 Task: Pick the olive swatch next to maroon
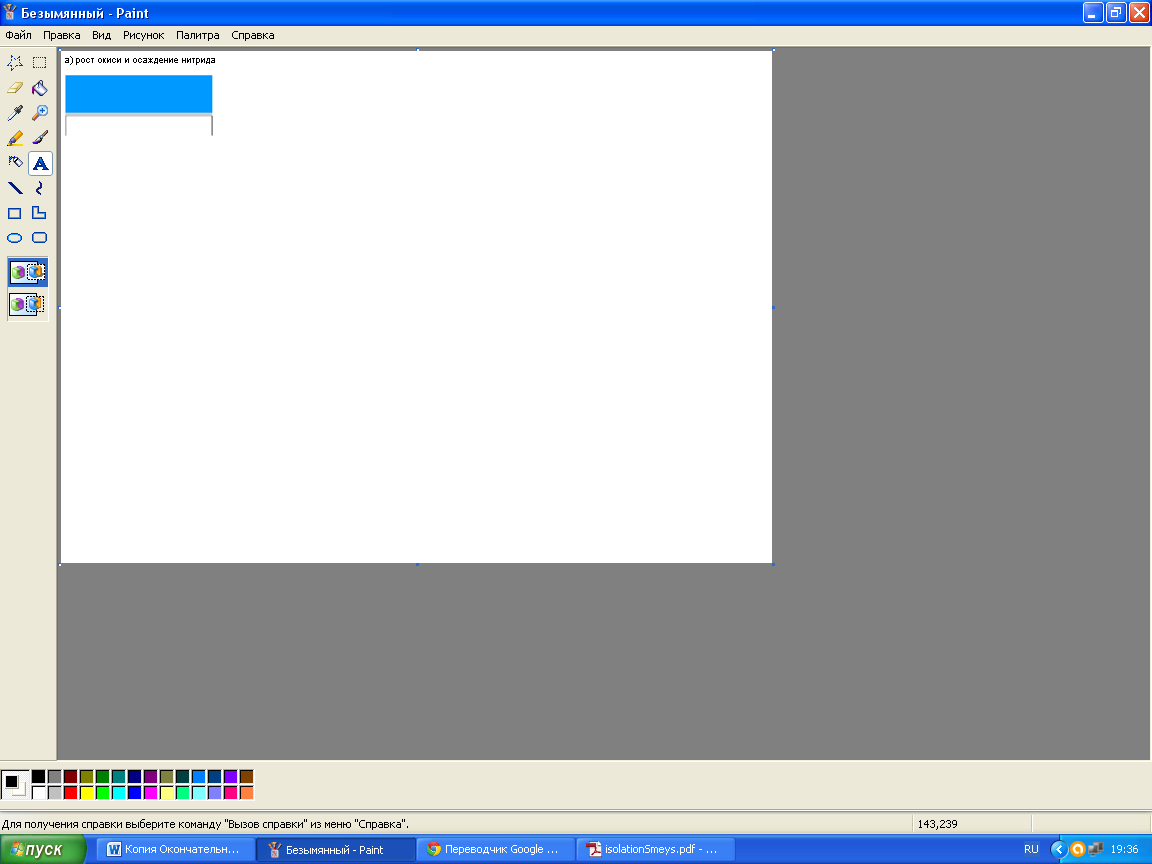pos(87,777)
